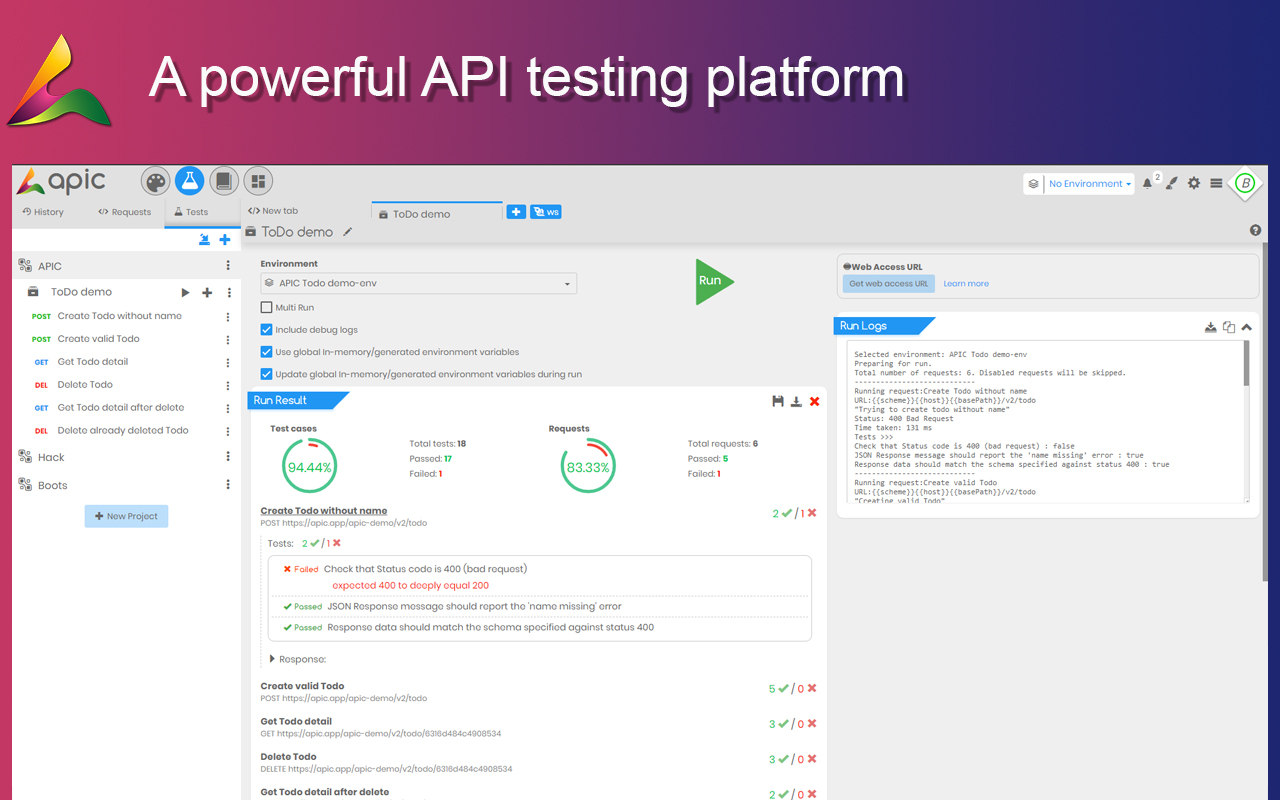This screenshot has width=1280, height=800.
Task: Open the Dashboard grid module icon
Action: (x=258, y=181)
